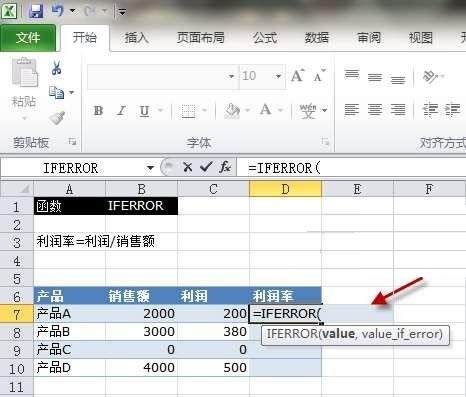The image size is (466, 397).
Task: Select the Format Painter brush icon
Action: click(57, 118)
